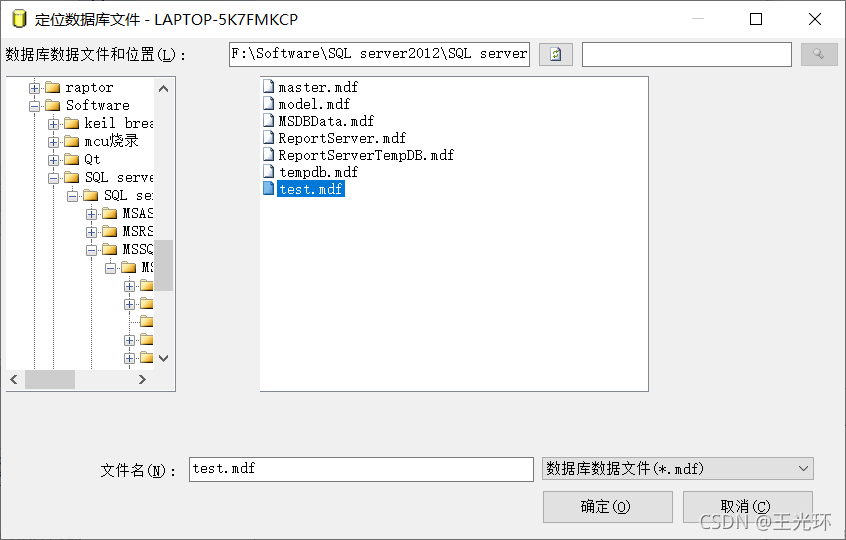Select the model.mdf file icon

pos(268,104)
